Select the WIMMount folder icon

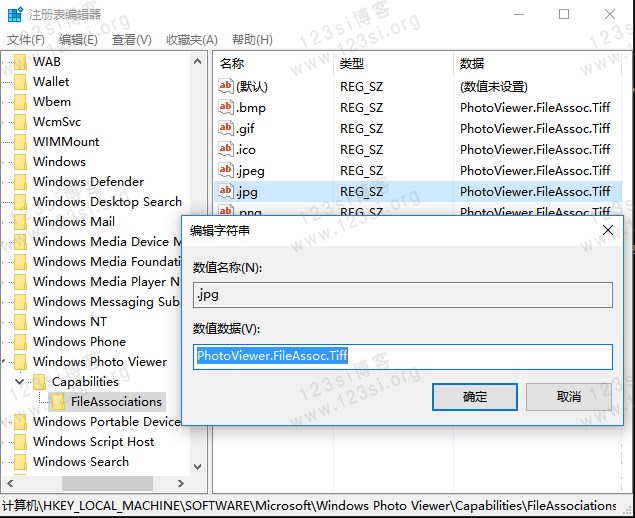tap(20, 142)
